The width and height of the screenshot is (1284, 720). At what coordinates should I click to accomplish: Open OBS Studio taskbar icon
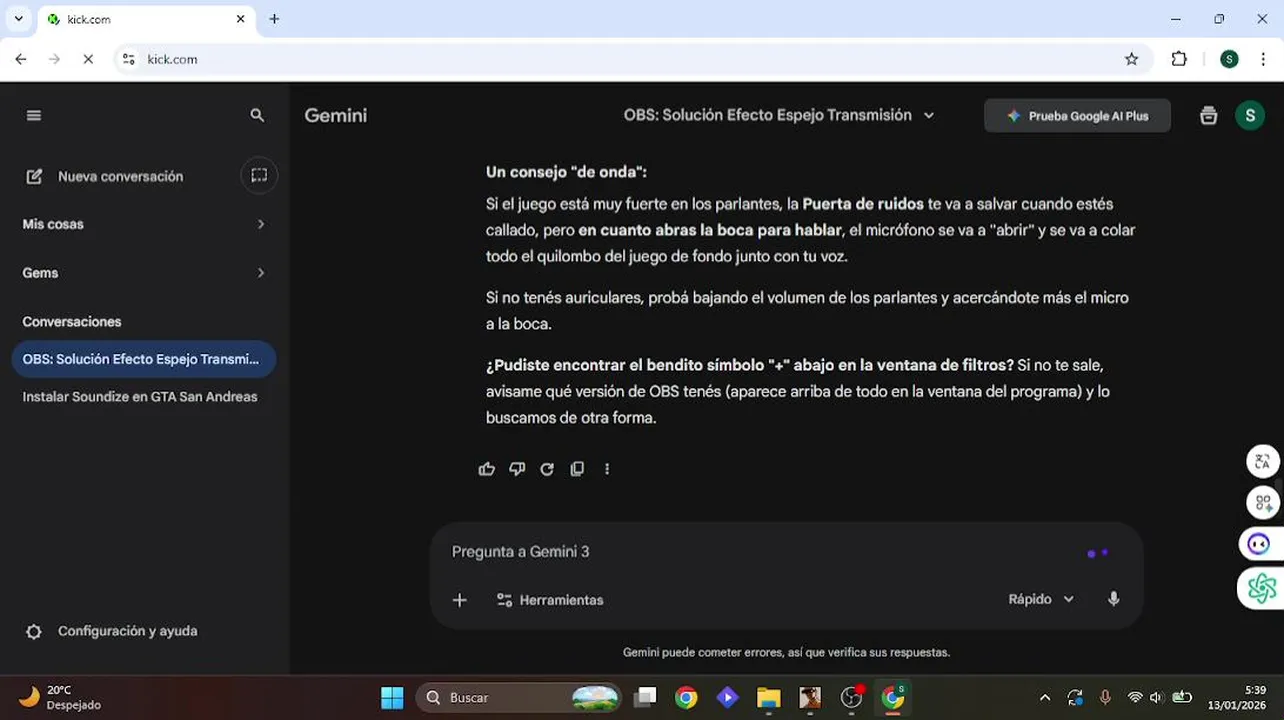point(851,697)
